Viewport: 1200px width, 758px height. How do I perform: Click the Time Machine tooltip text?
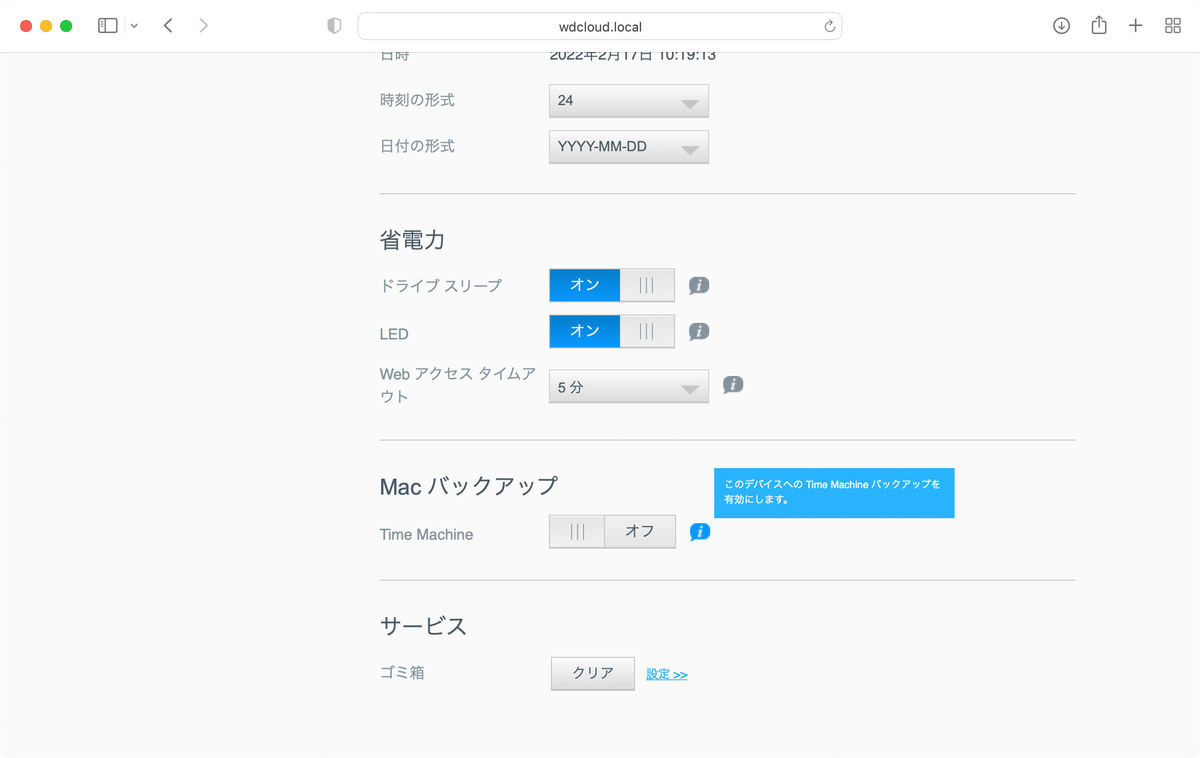(x=833, y=491)
